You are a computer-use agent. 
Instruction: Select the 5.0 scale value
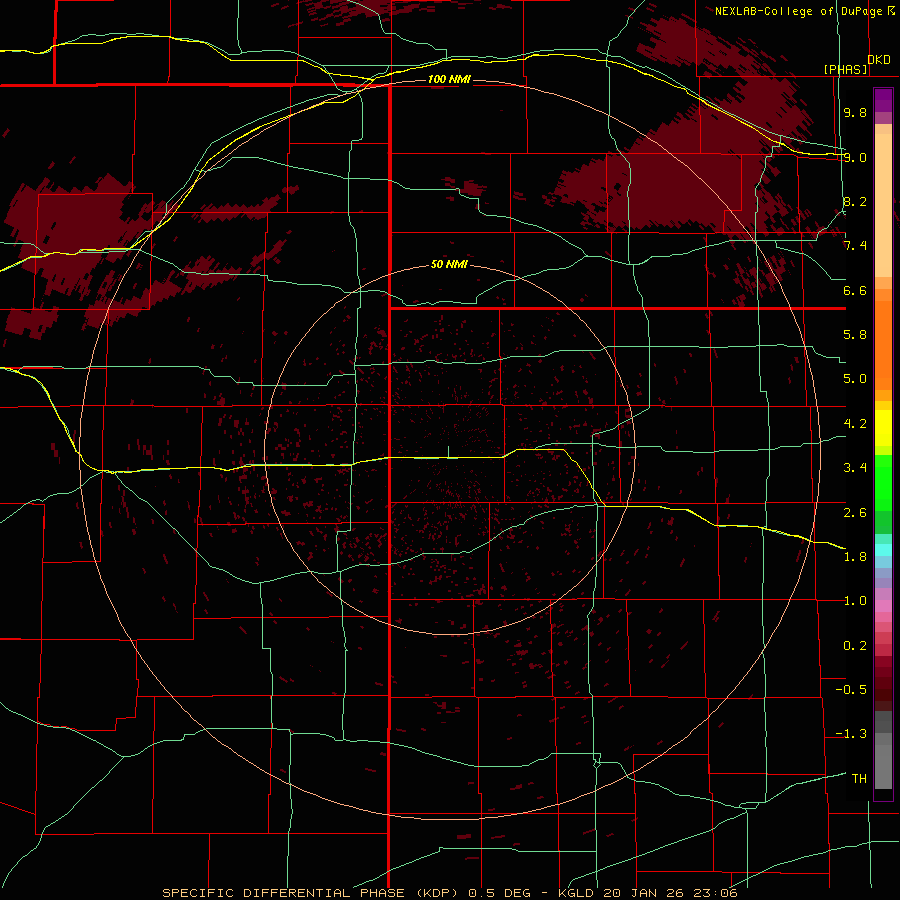coord(855,379)
